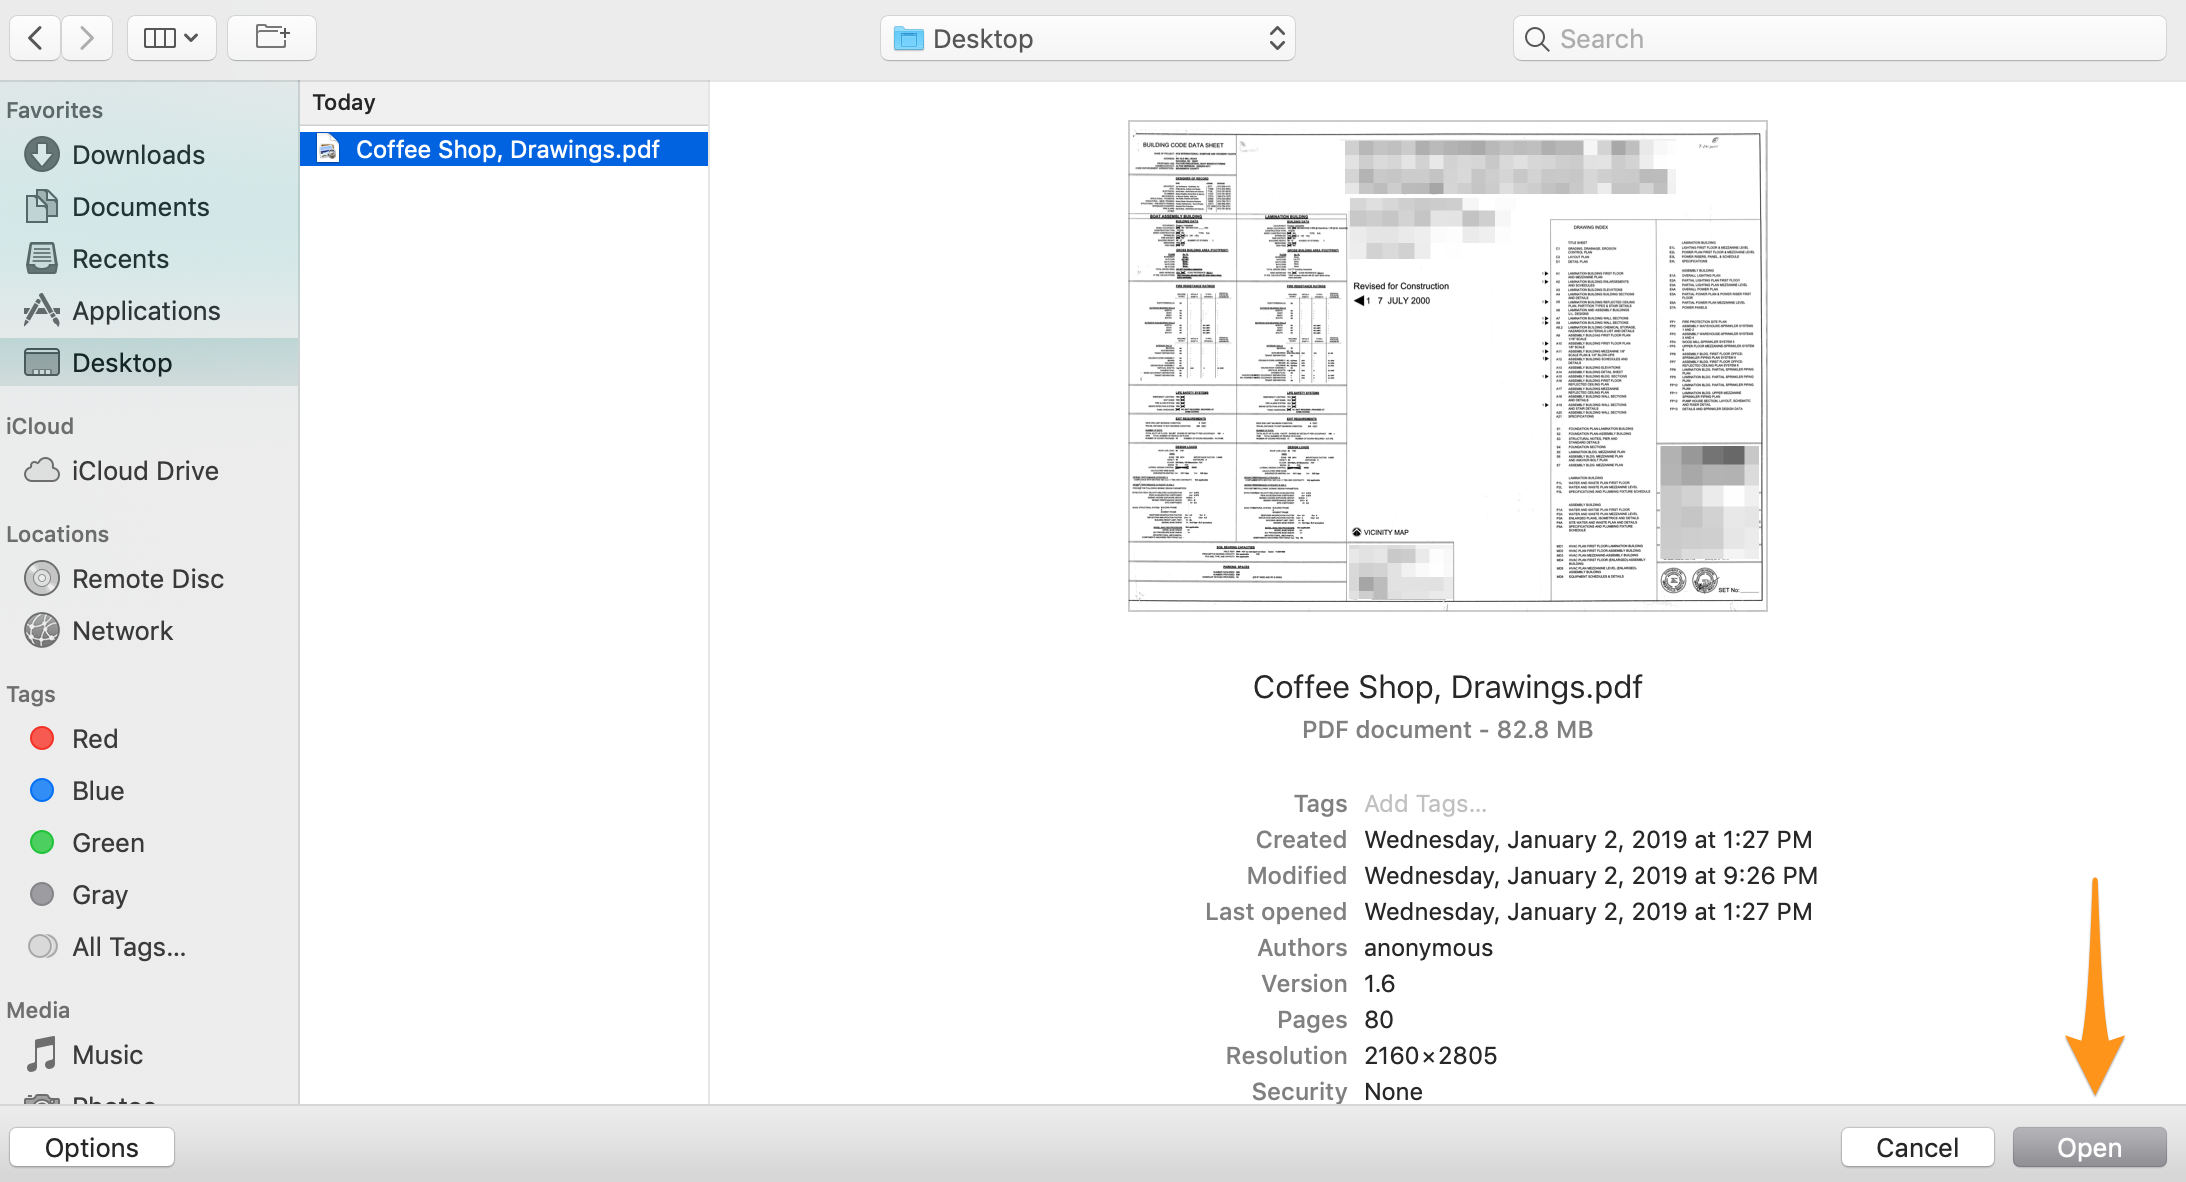Open column view mode dropdown
This screenshot has height=1182, width=2186.
point(171,38)
